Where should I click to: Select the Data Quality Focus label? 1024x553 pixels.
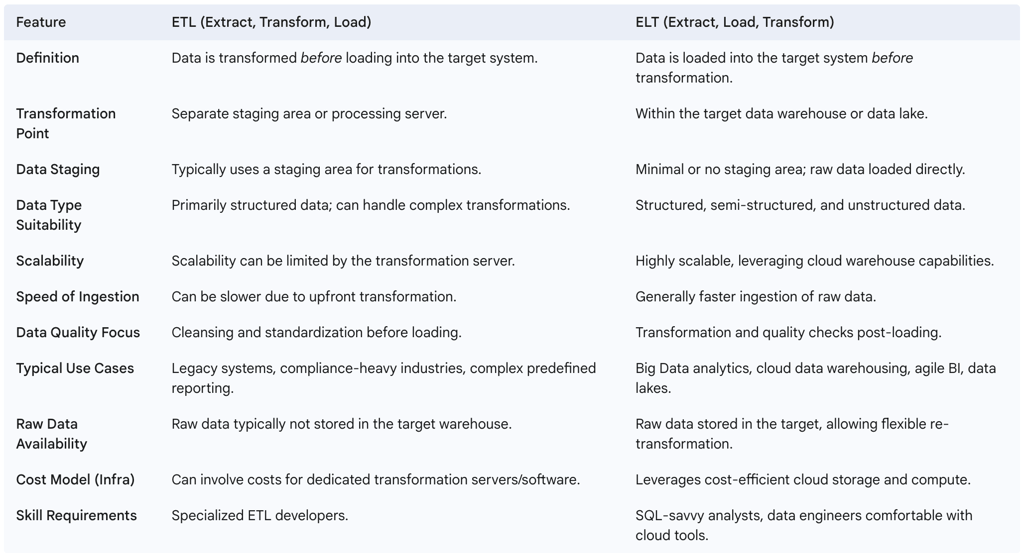(x=78, y=332)
